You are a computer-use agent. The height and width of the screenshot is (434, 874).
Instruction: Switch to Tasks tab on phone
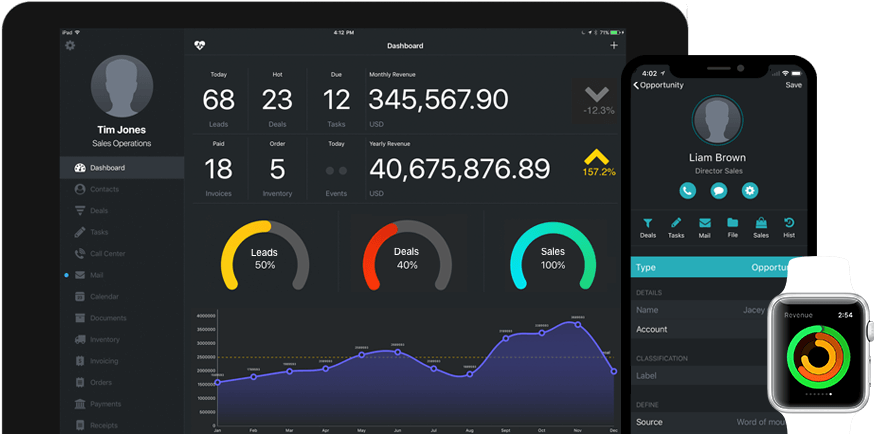(x=676, y=228)
